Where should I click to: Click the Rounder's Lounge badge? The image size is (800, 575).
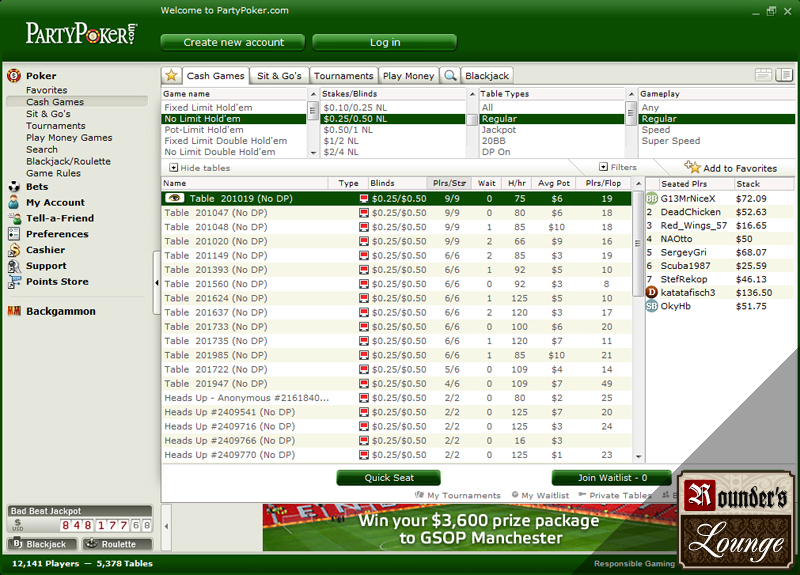(736, 520)
